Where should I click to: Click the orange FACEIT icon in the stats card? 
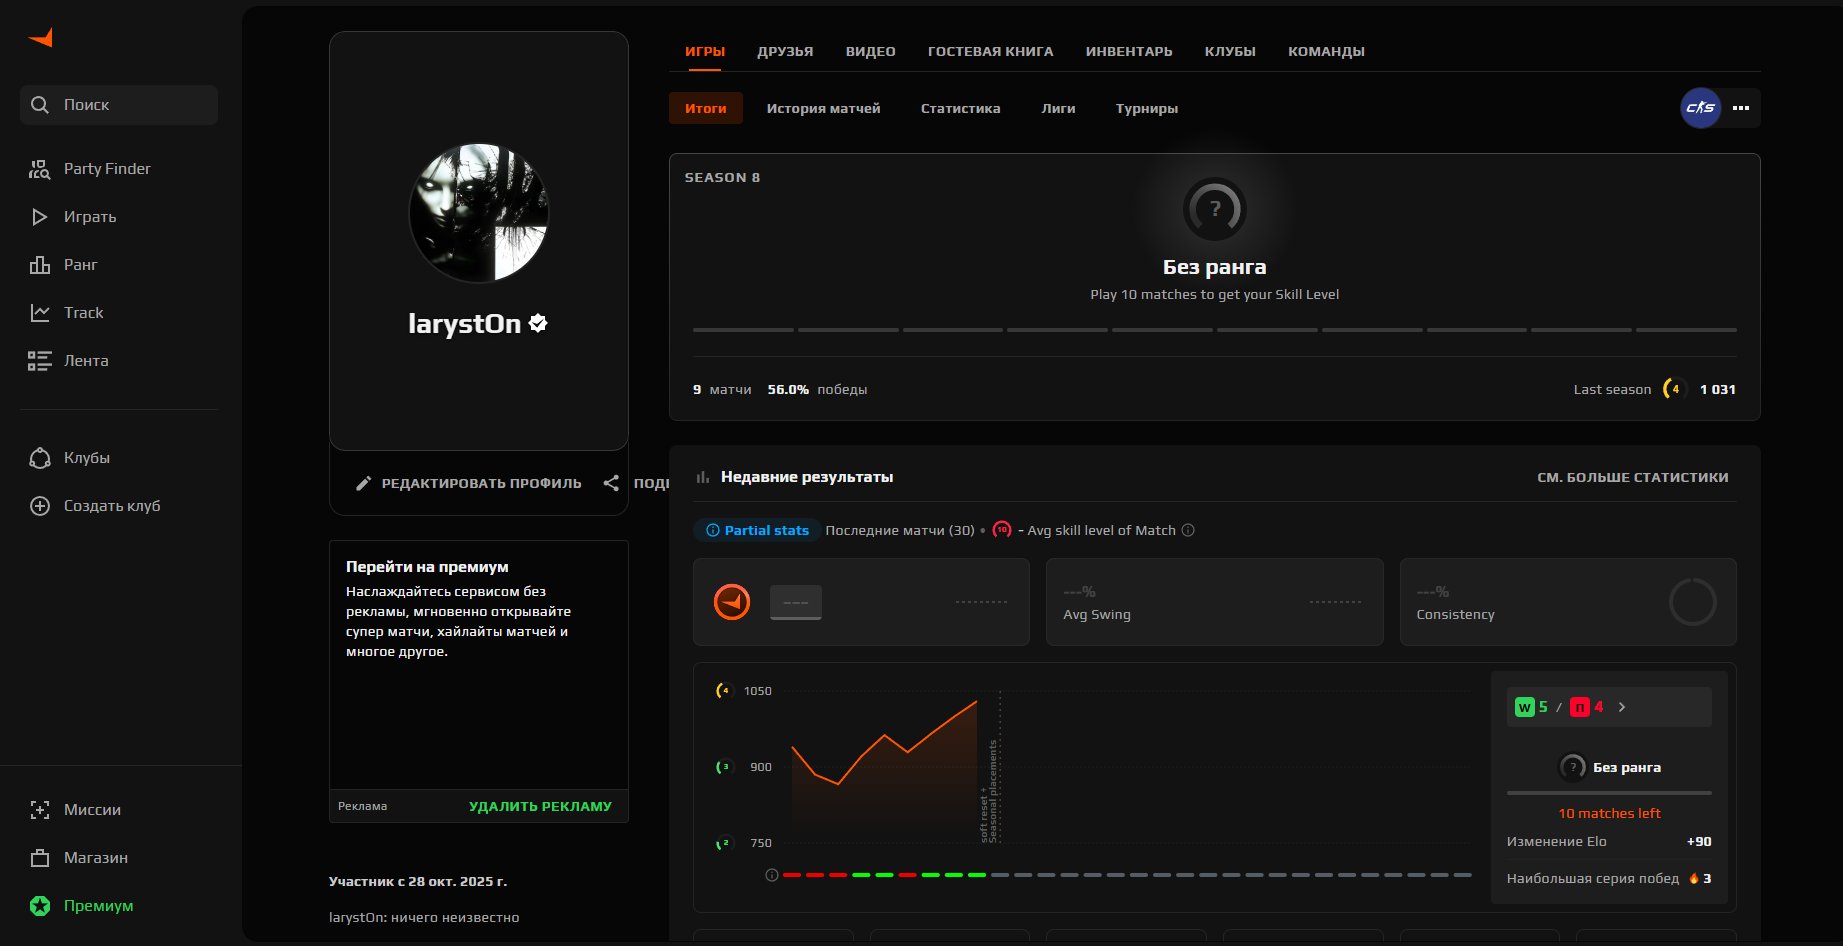click(x=732, y=602)
